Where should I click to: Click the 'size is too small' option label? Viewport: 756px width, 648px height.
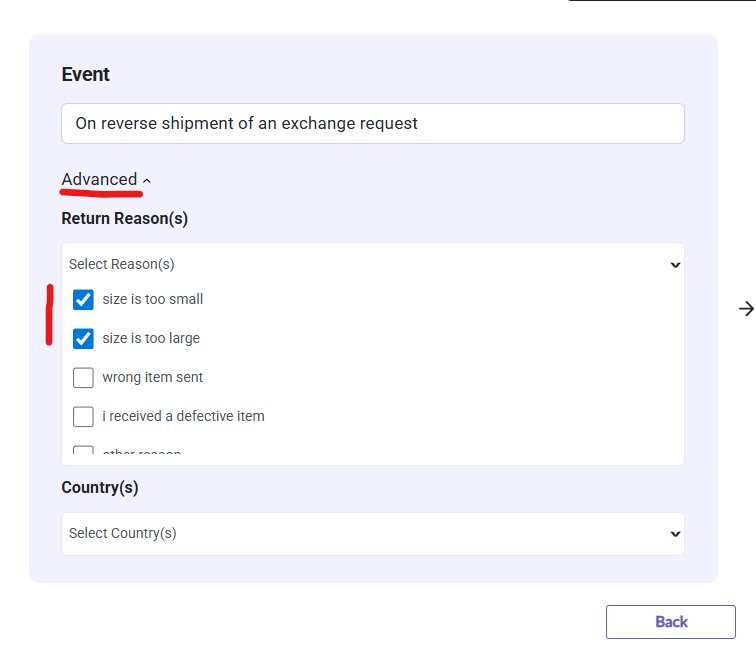point(152,299)
